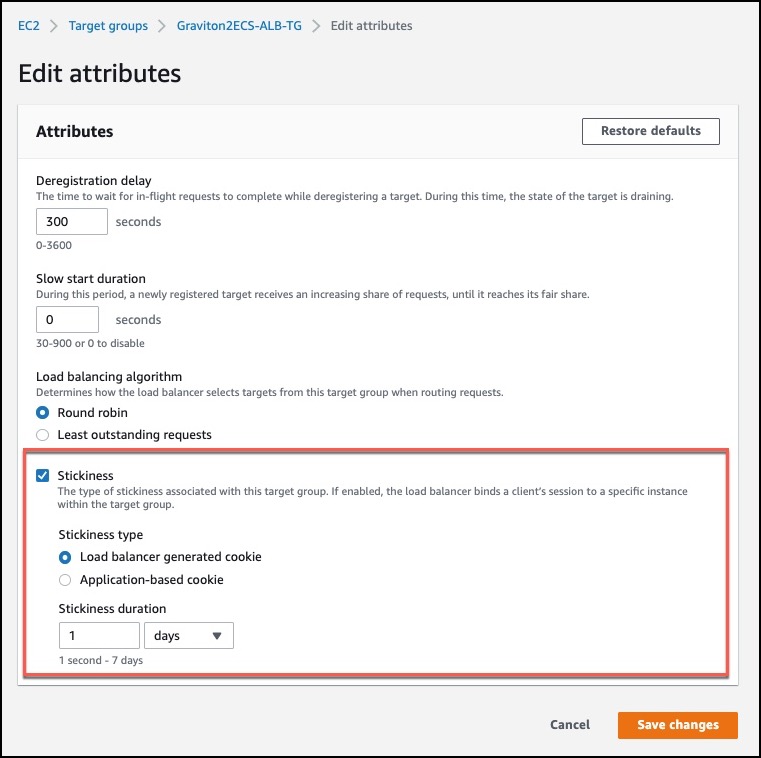This screenshot has width=761, height=758.
Task: Click the chevron after Target groups
Action: click(162, 26)
